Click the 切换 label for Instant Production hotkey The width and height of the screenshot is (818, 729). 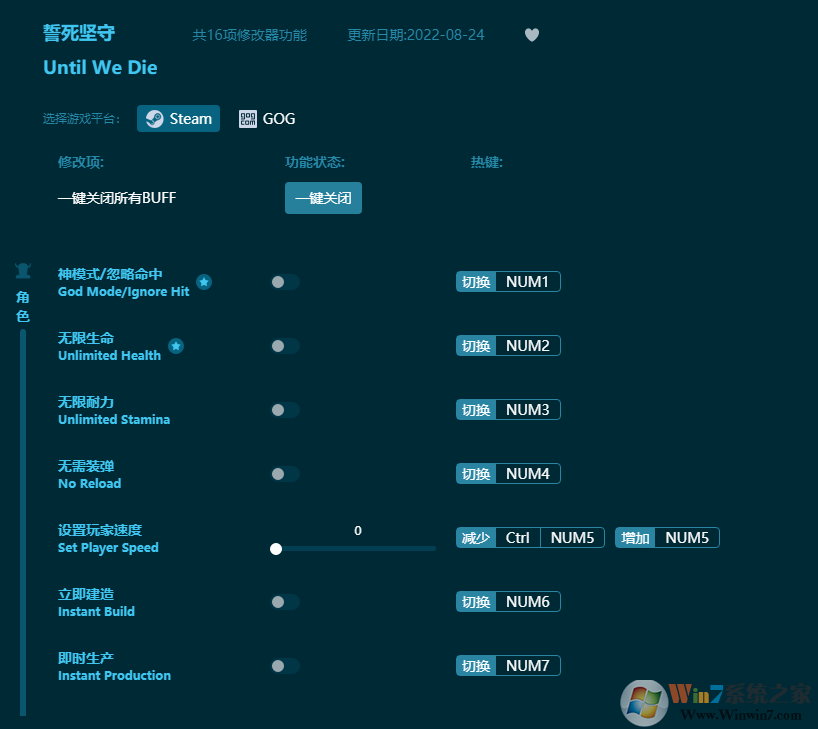(476, 666)
